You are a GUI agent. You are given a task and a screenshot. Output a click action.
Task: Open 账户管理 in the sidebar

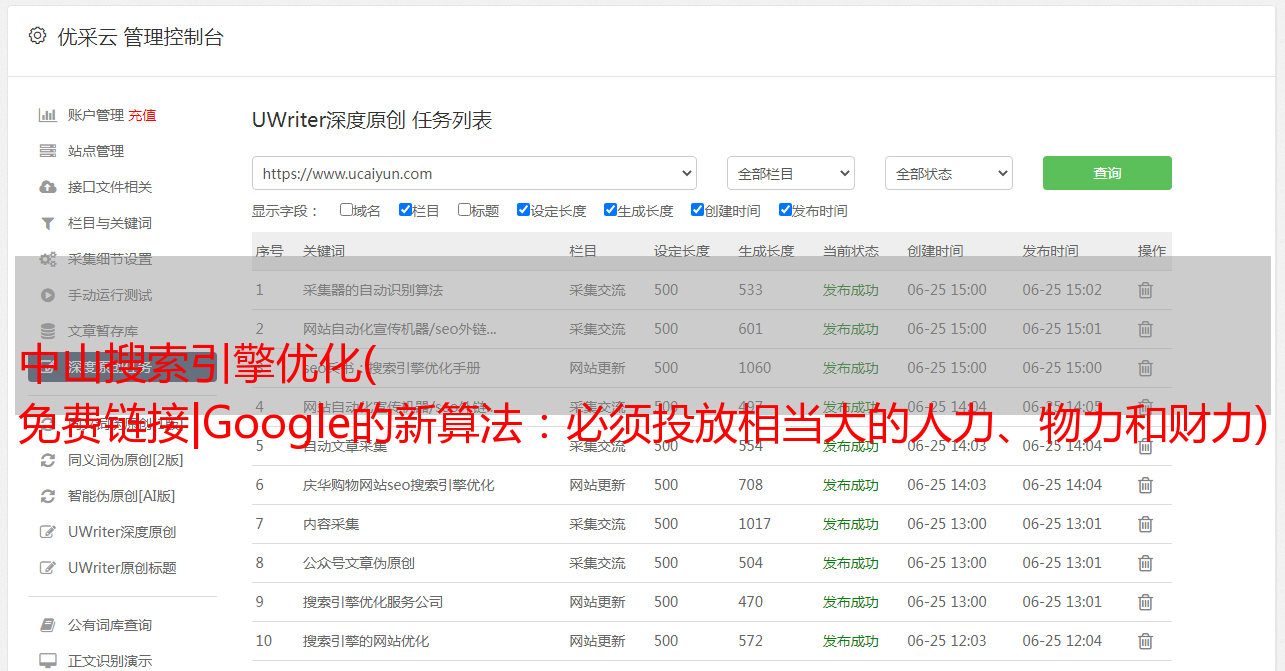click(x=96, y=115)
